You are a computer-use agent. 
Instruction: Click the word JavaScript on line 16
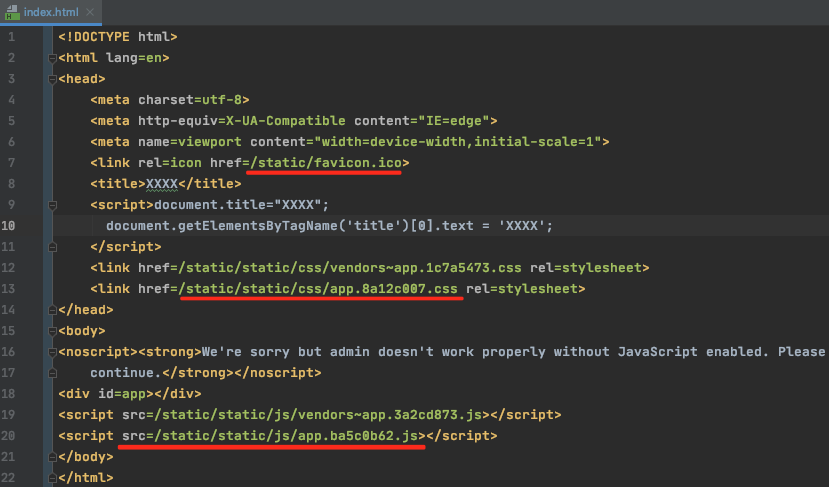(657, 352)
